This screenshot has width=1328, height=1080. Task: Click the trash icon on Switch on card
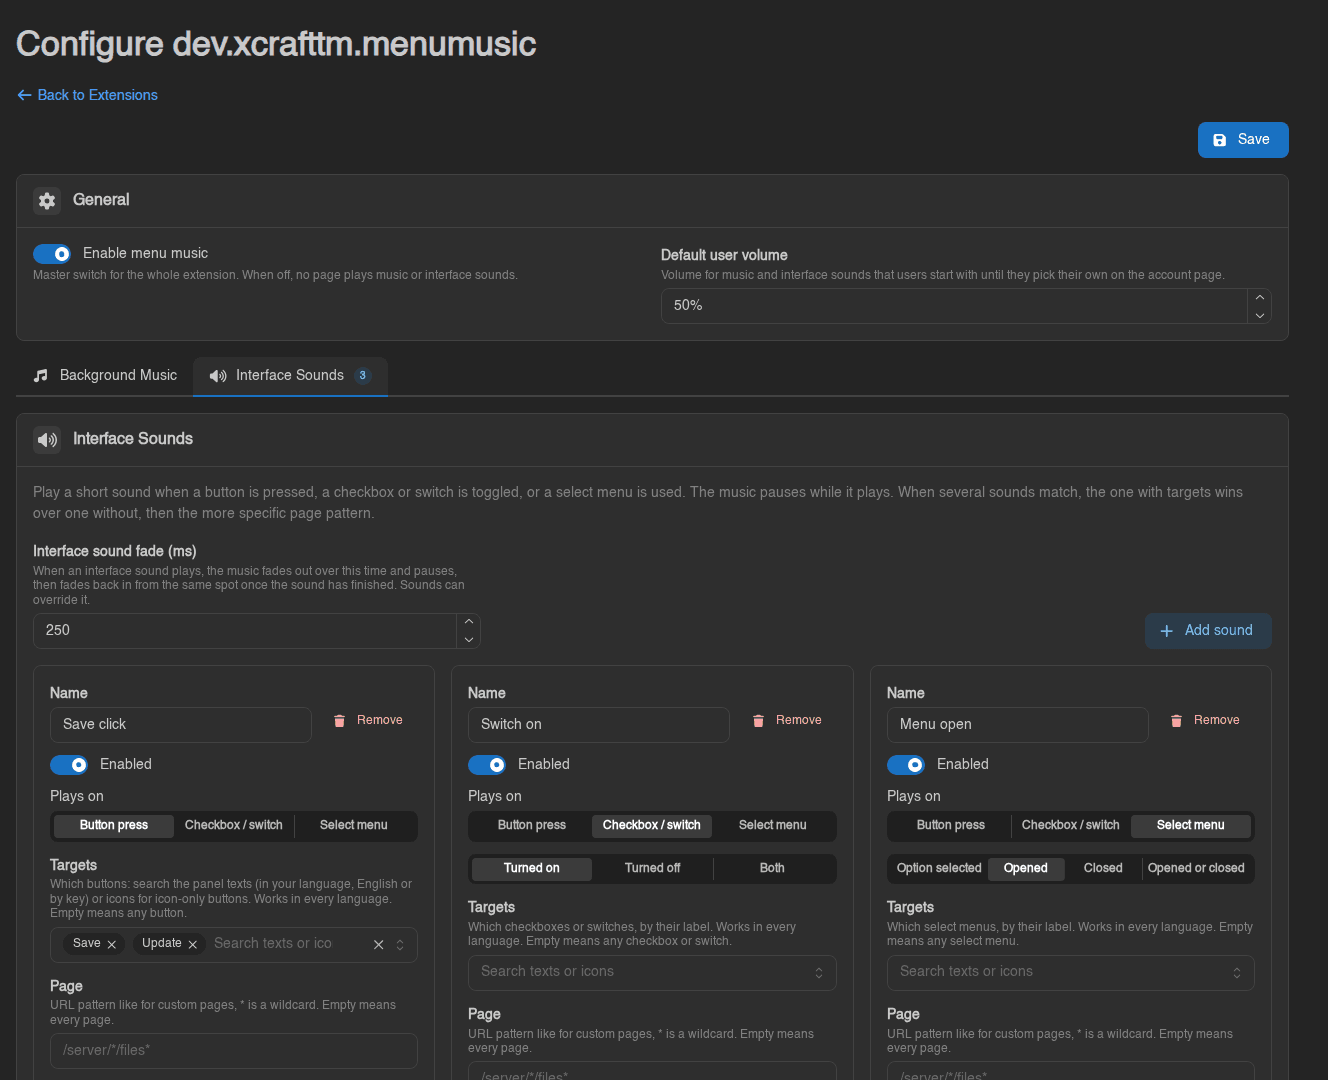click(x=758, y=721)
